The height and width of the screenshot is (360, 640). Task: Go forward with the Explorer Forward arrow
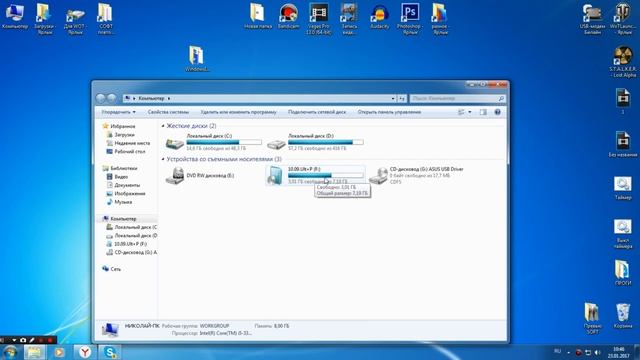coord(111,98)
